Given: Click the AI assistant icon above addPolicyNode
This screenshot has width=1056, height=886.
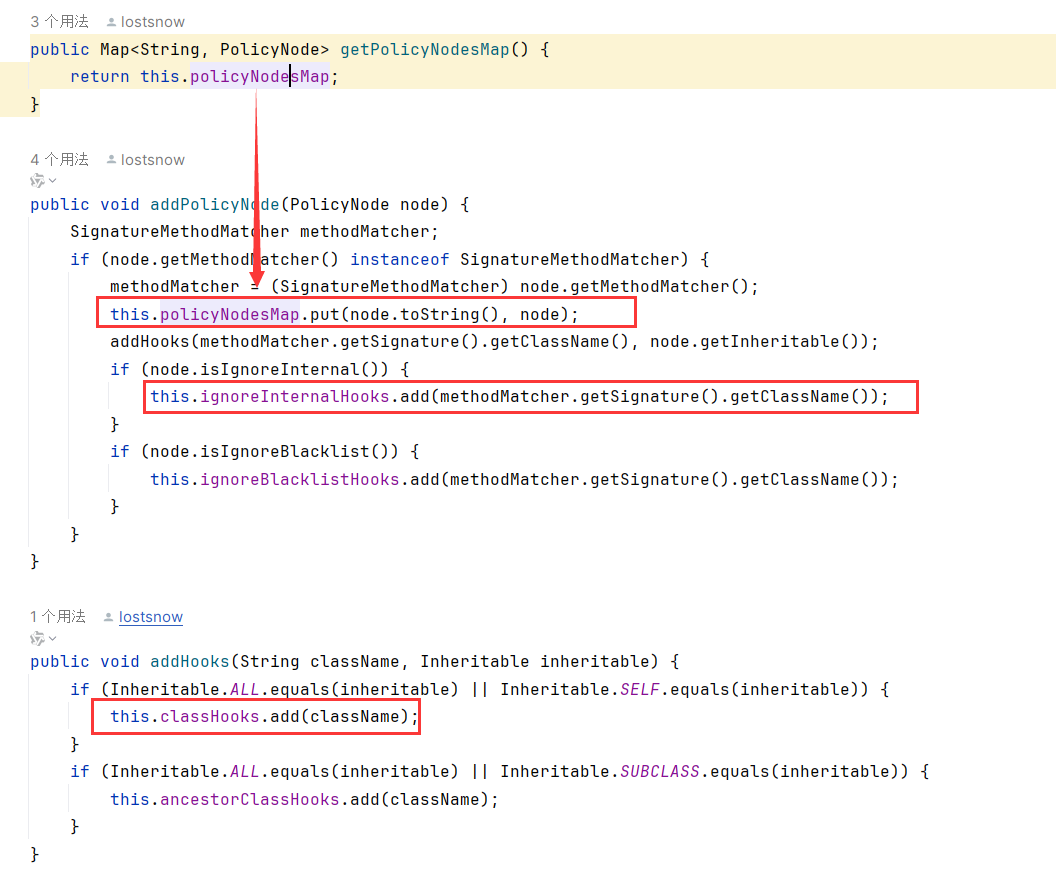Looking at the screenshot, I should tap(37, 181).
